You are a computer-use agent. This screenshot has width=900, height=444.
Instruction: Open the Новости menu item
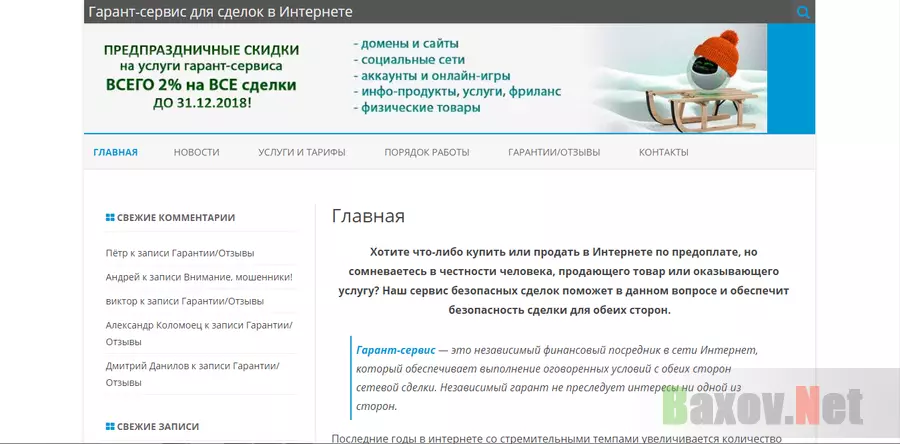(196, 153)
